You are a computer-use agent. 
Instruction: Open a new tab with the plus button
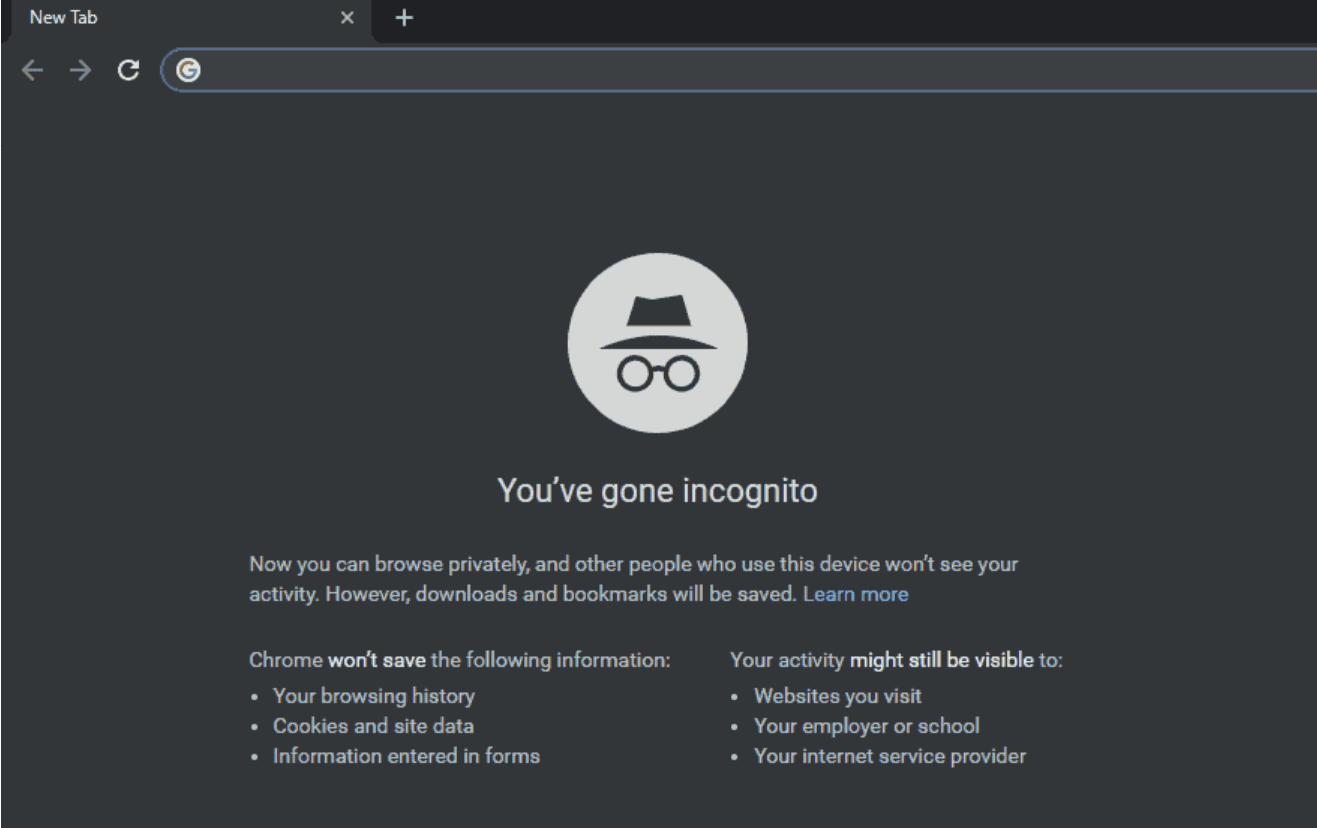[x=404, y=18]
